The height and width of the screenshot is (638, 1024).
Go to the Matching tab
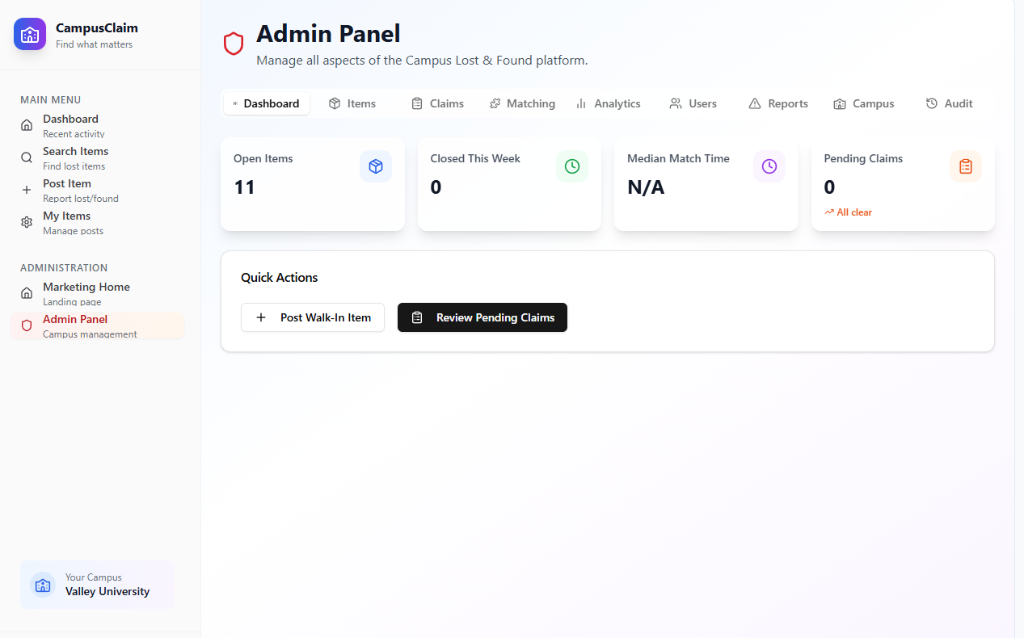pyautogui.click(x=522, y=103)
